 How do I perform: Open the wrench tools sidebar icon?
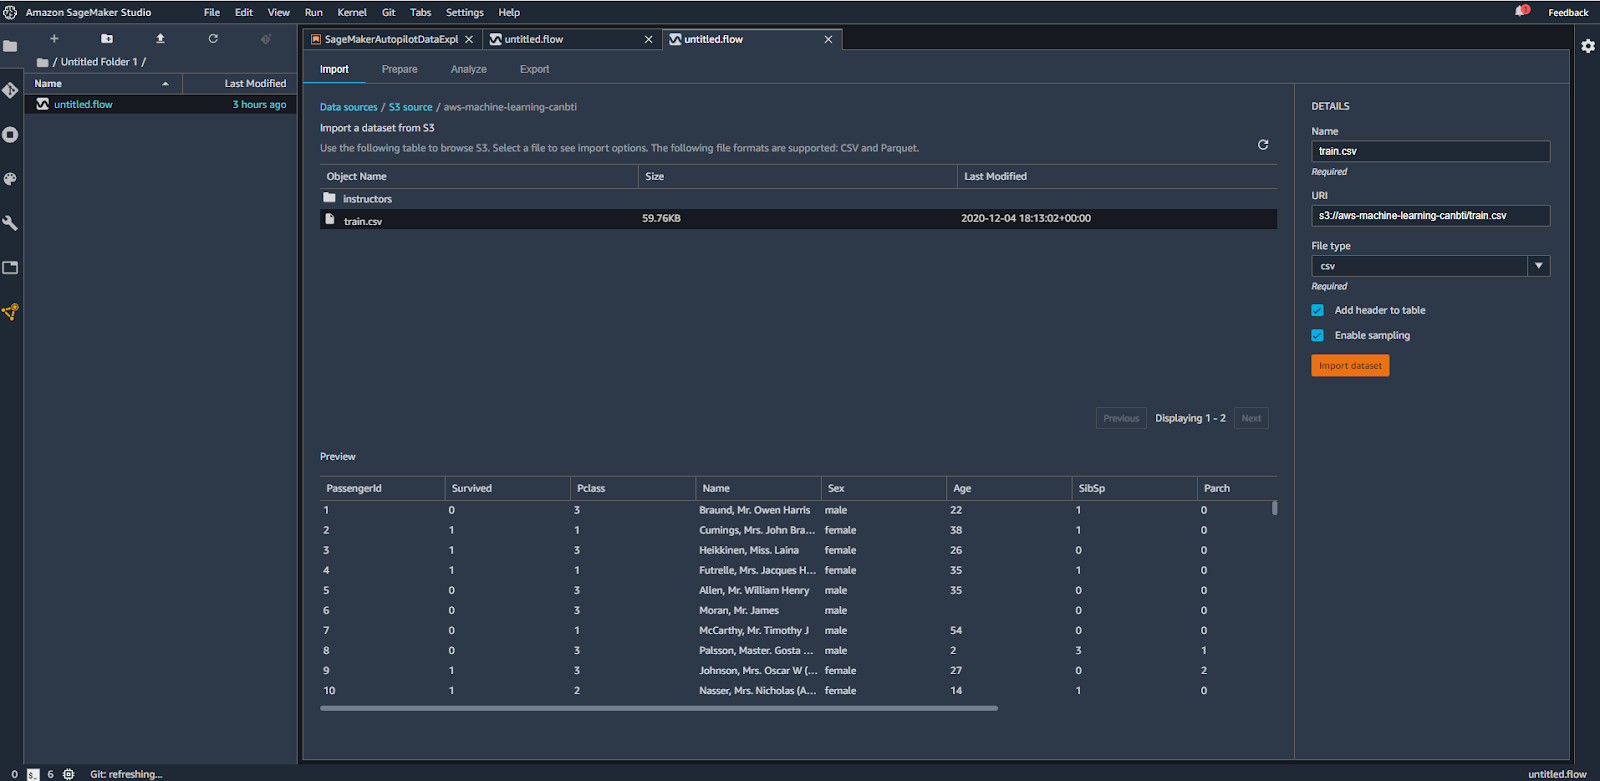10,223
